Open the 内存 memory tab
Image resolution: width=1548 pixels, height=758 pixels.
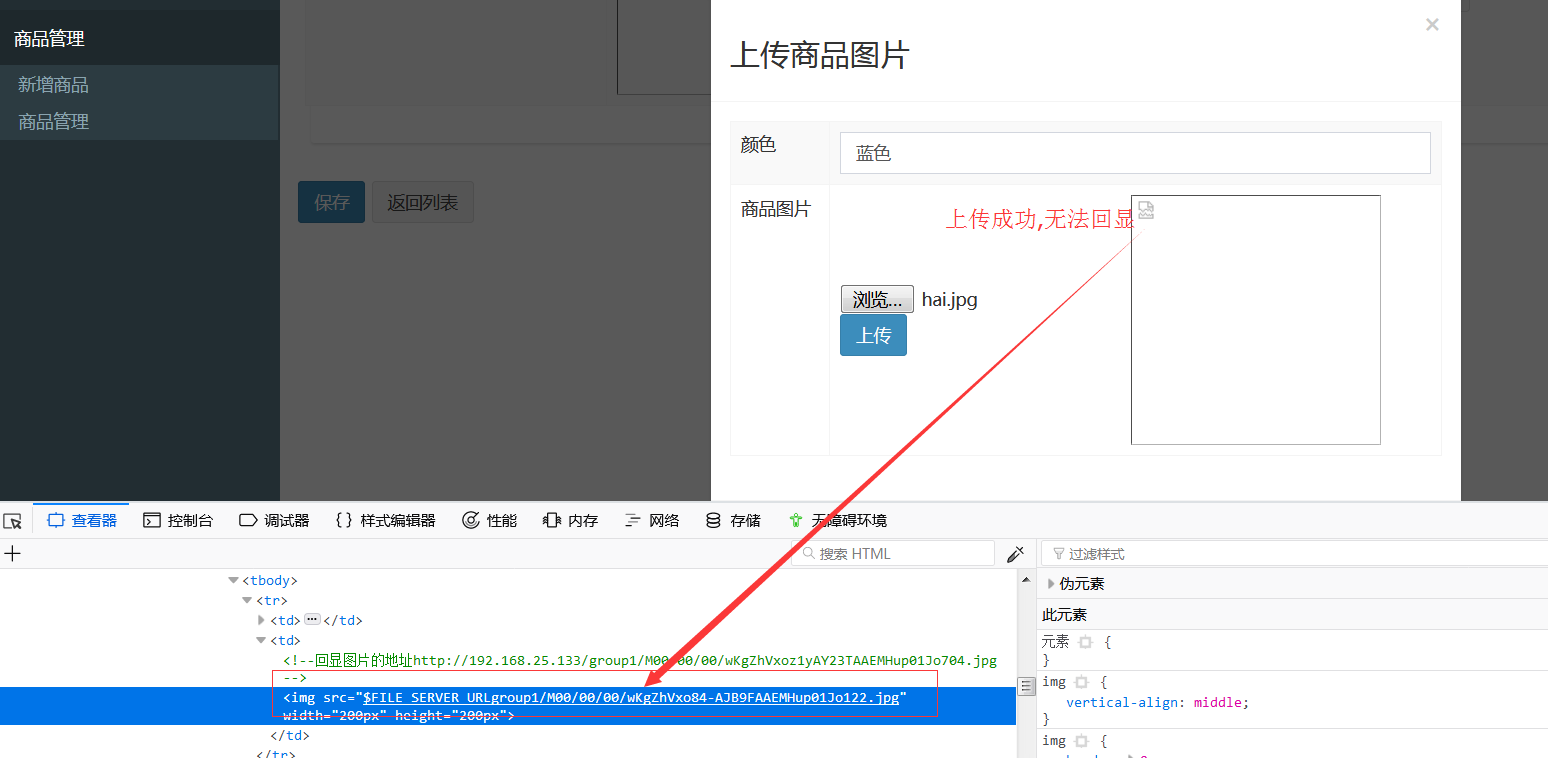coord(570,520)
